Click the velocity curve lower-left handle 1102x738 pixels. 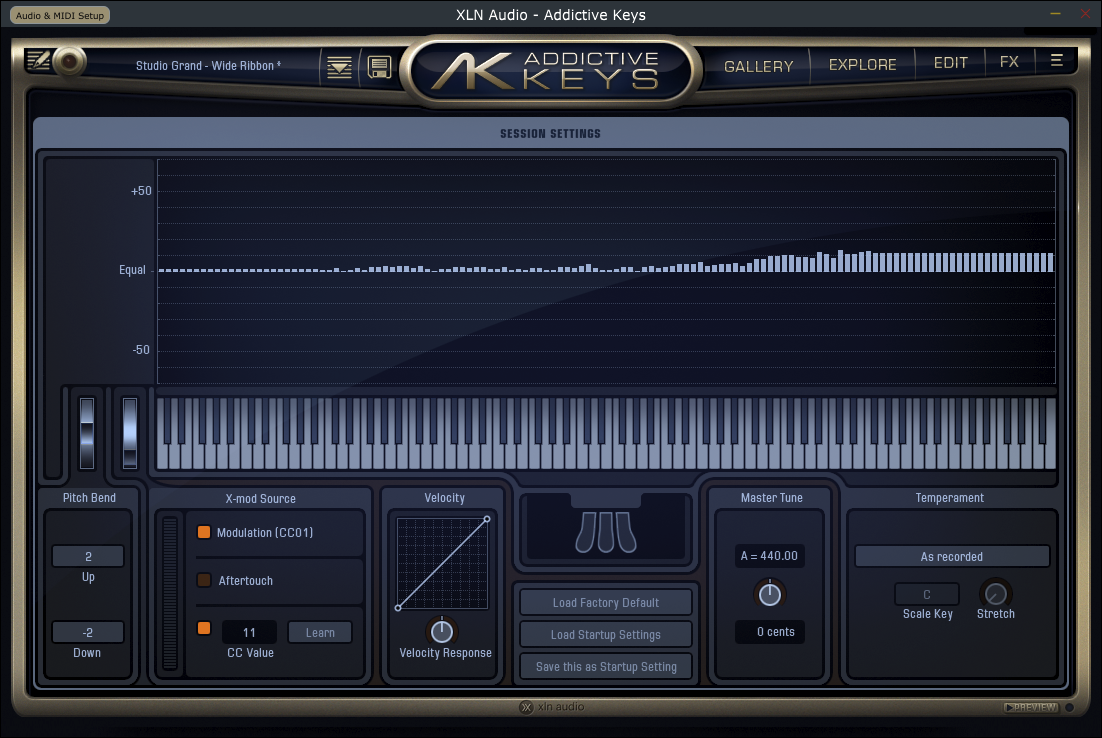398,608
